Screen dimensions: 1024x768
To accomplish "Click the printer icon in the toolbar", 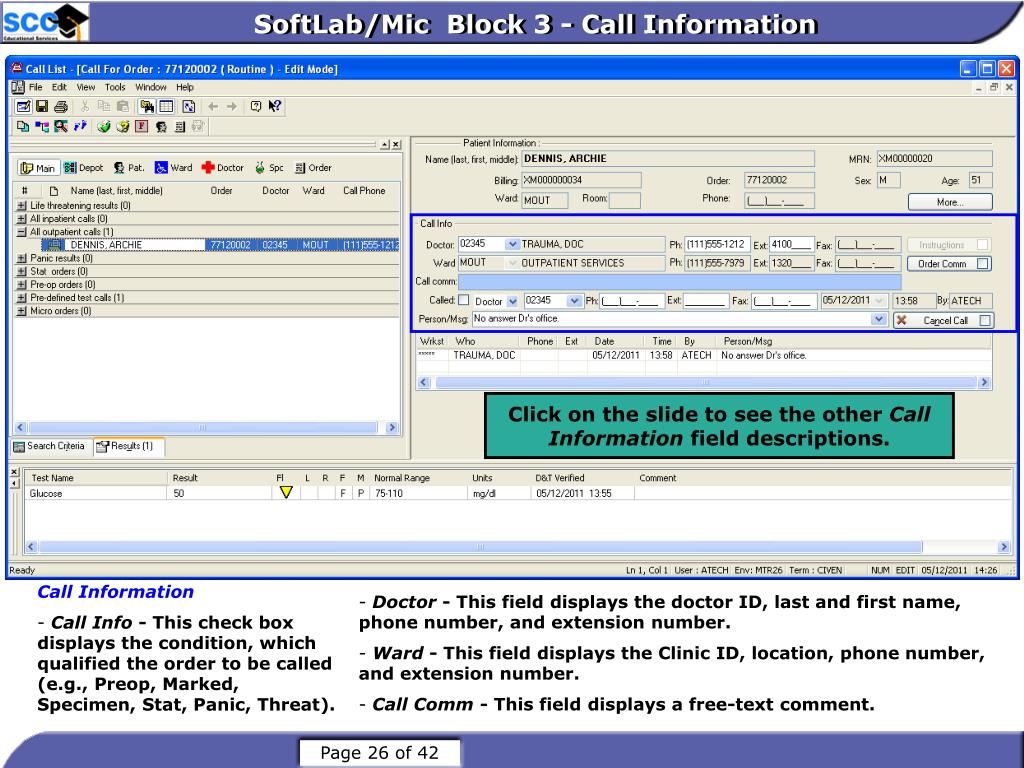I will point(61,106).
